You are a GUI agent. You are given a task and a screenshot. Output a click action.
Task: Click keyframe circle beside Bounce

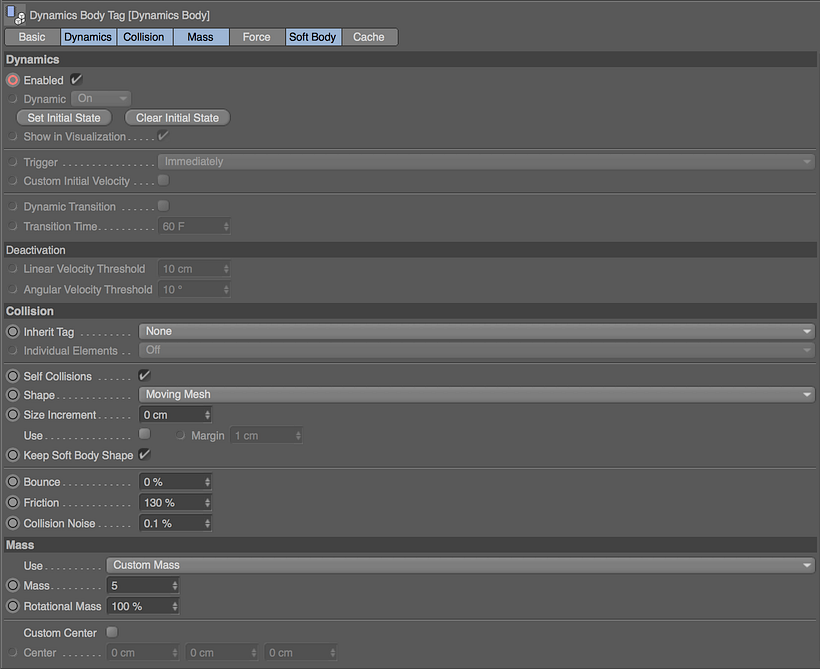[x=13, y=482]
